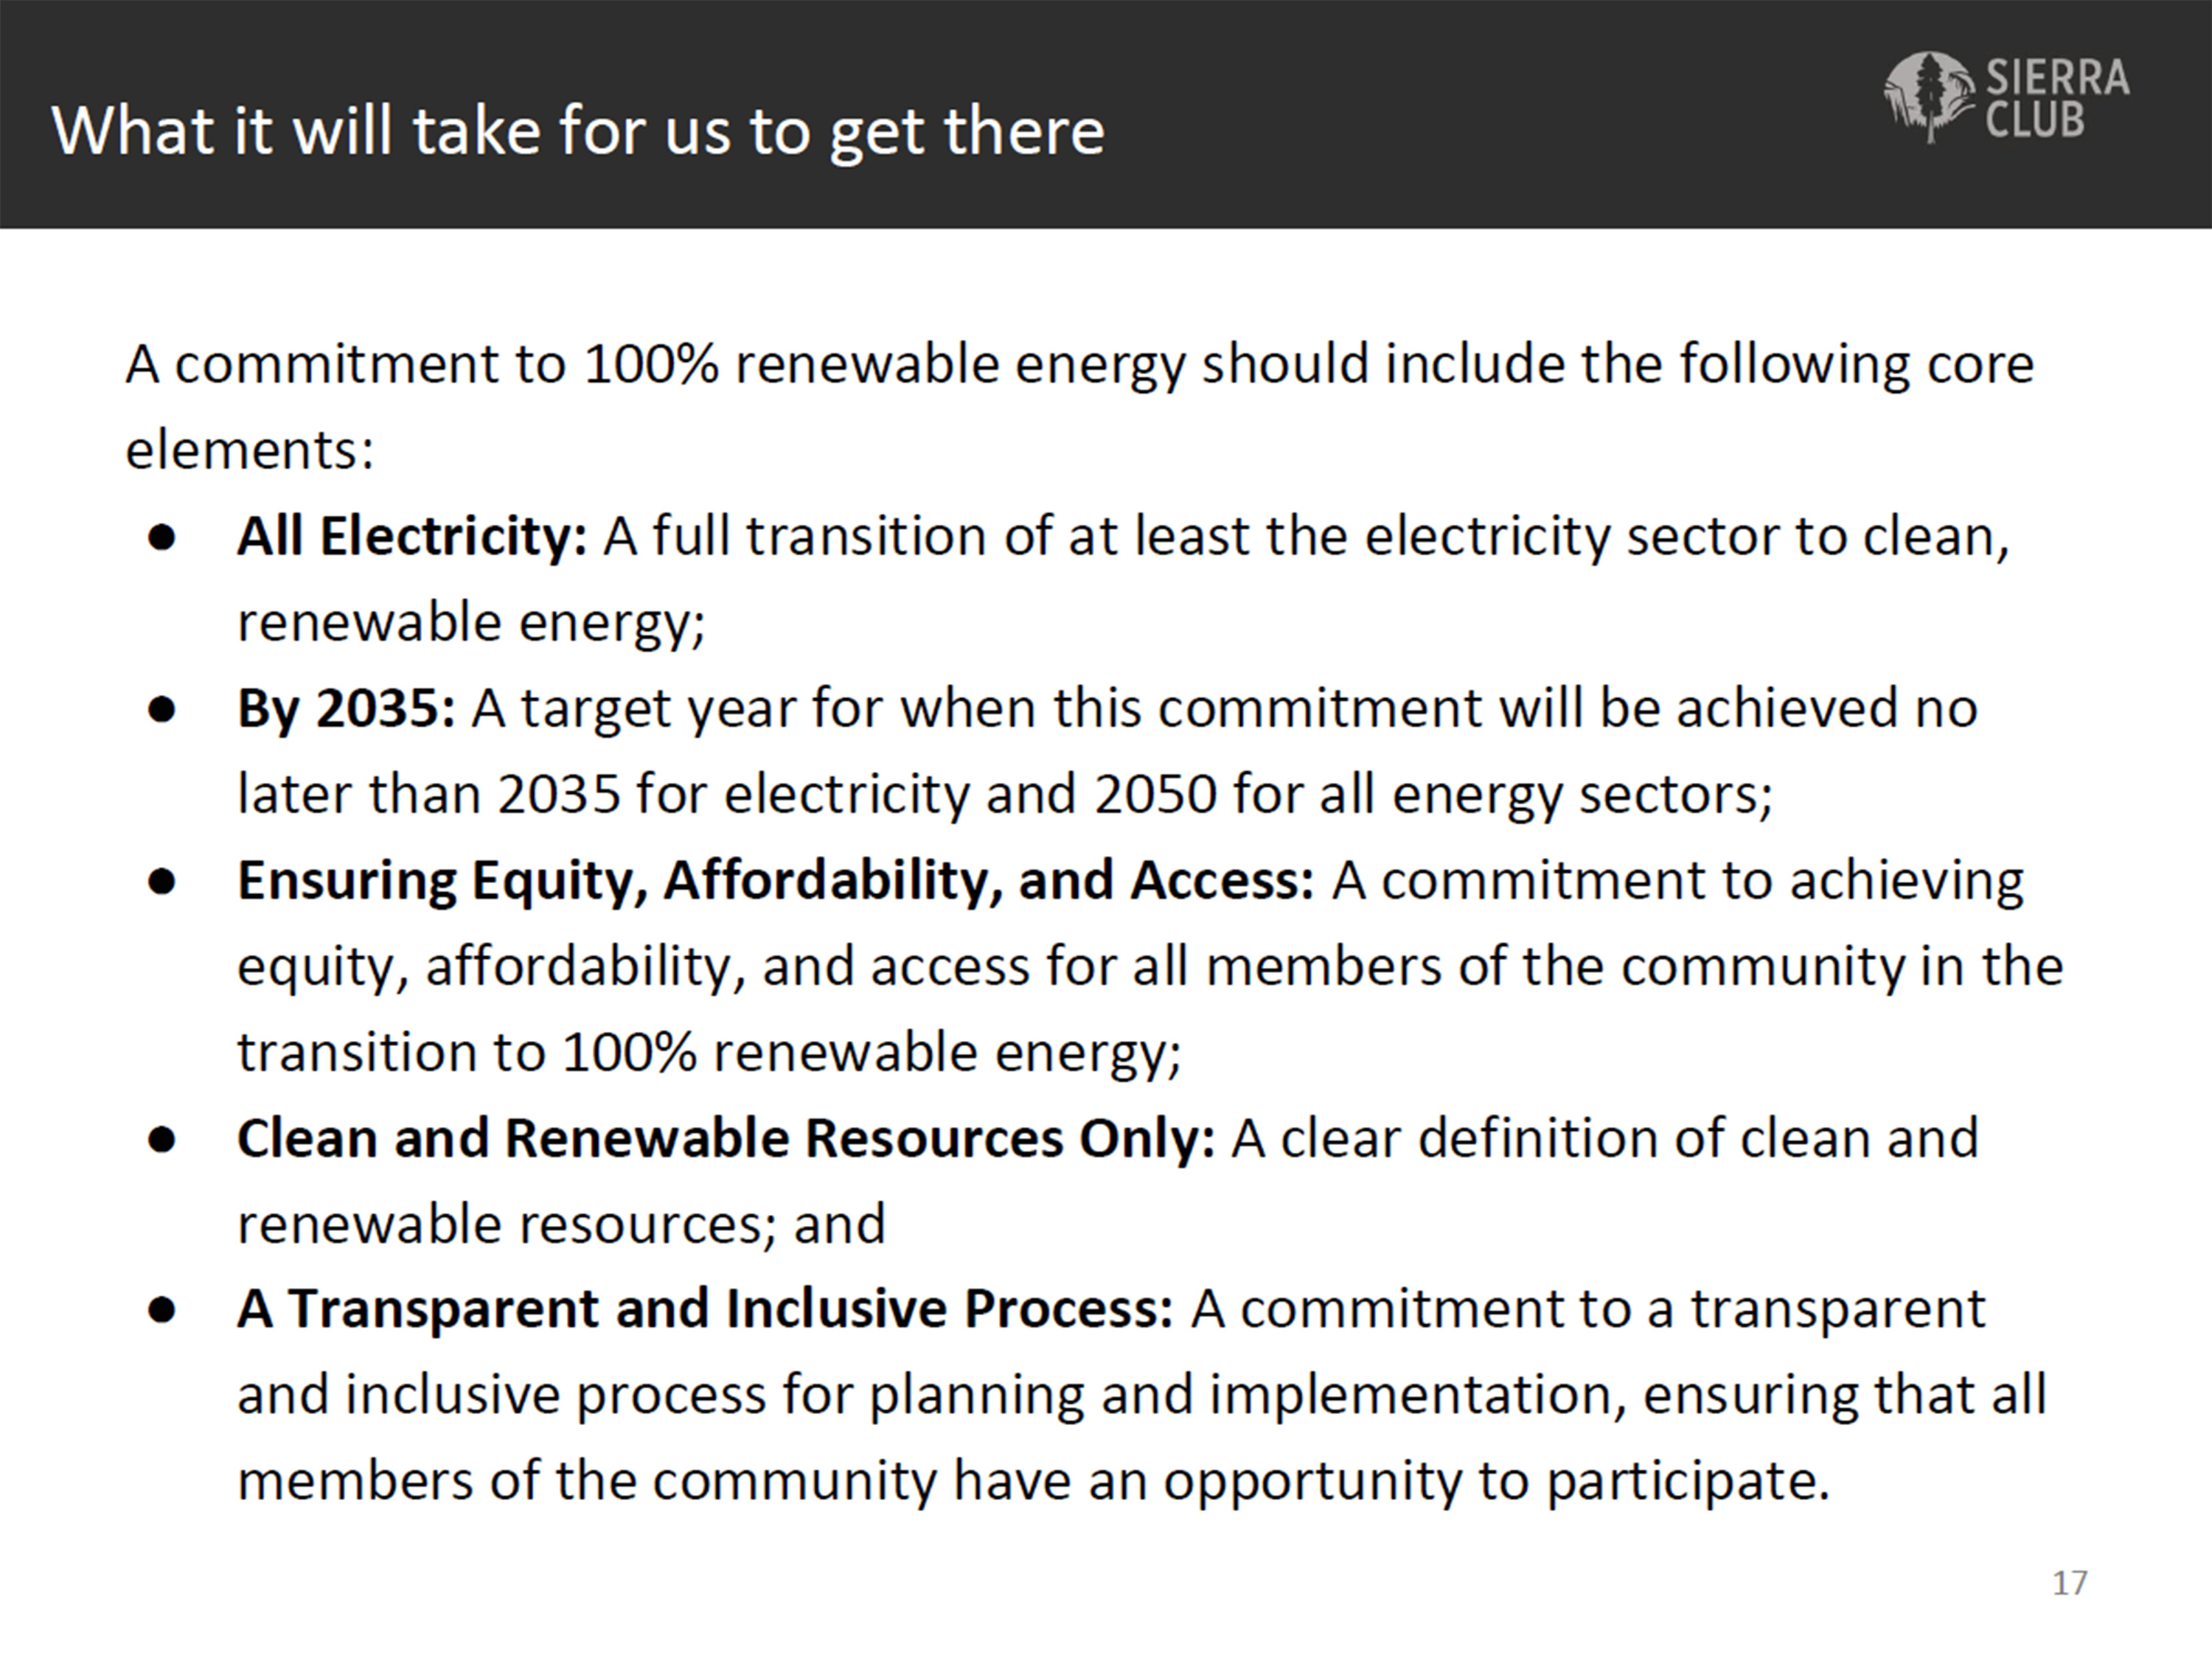Screen dimensions: 2212x1655
Task: Click the bullet before Clean and Renewable
Action: (x=162, y=1140)
